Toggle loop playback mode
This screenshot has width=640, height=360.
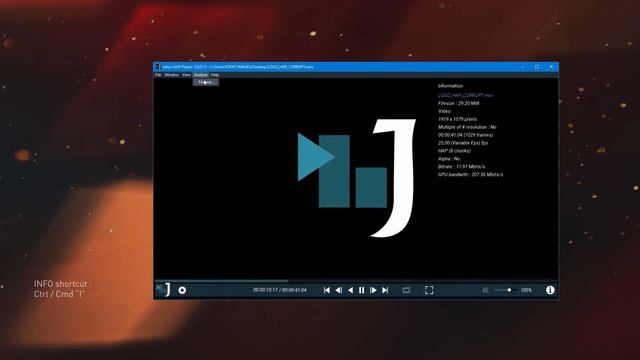click(406, 290)
